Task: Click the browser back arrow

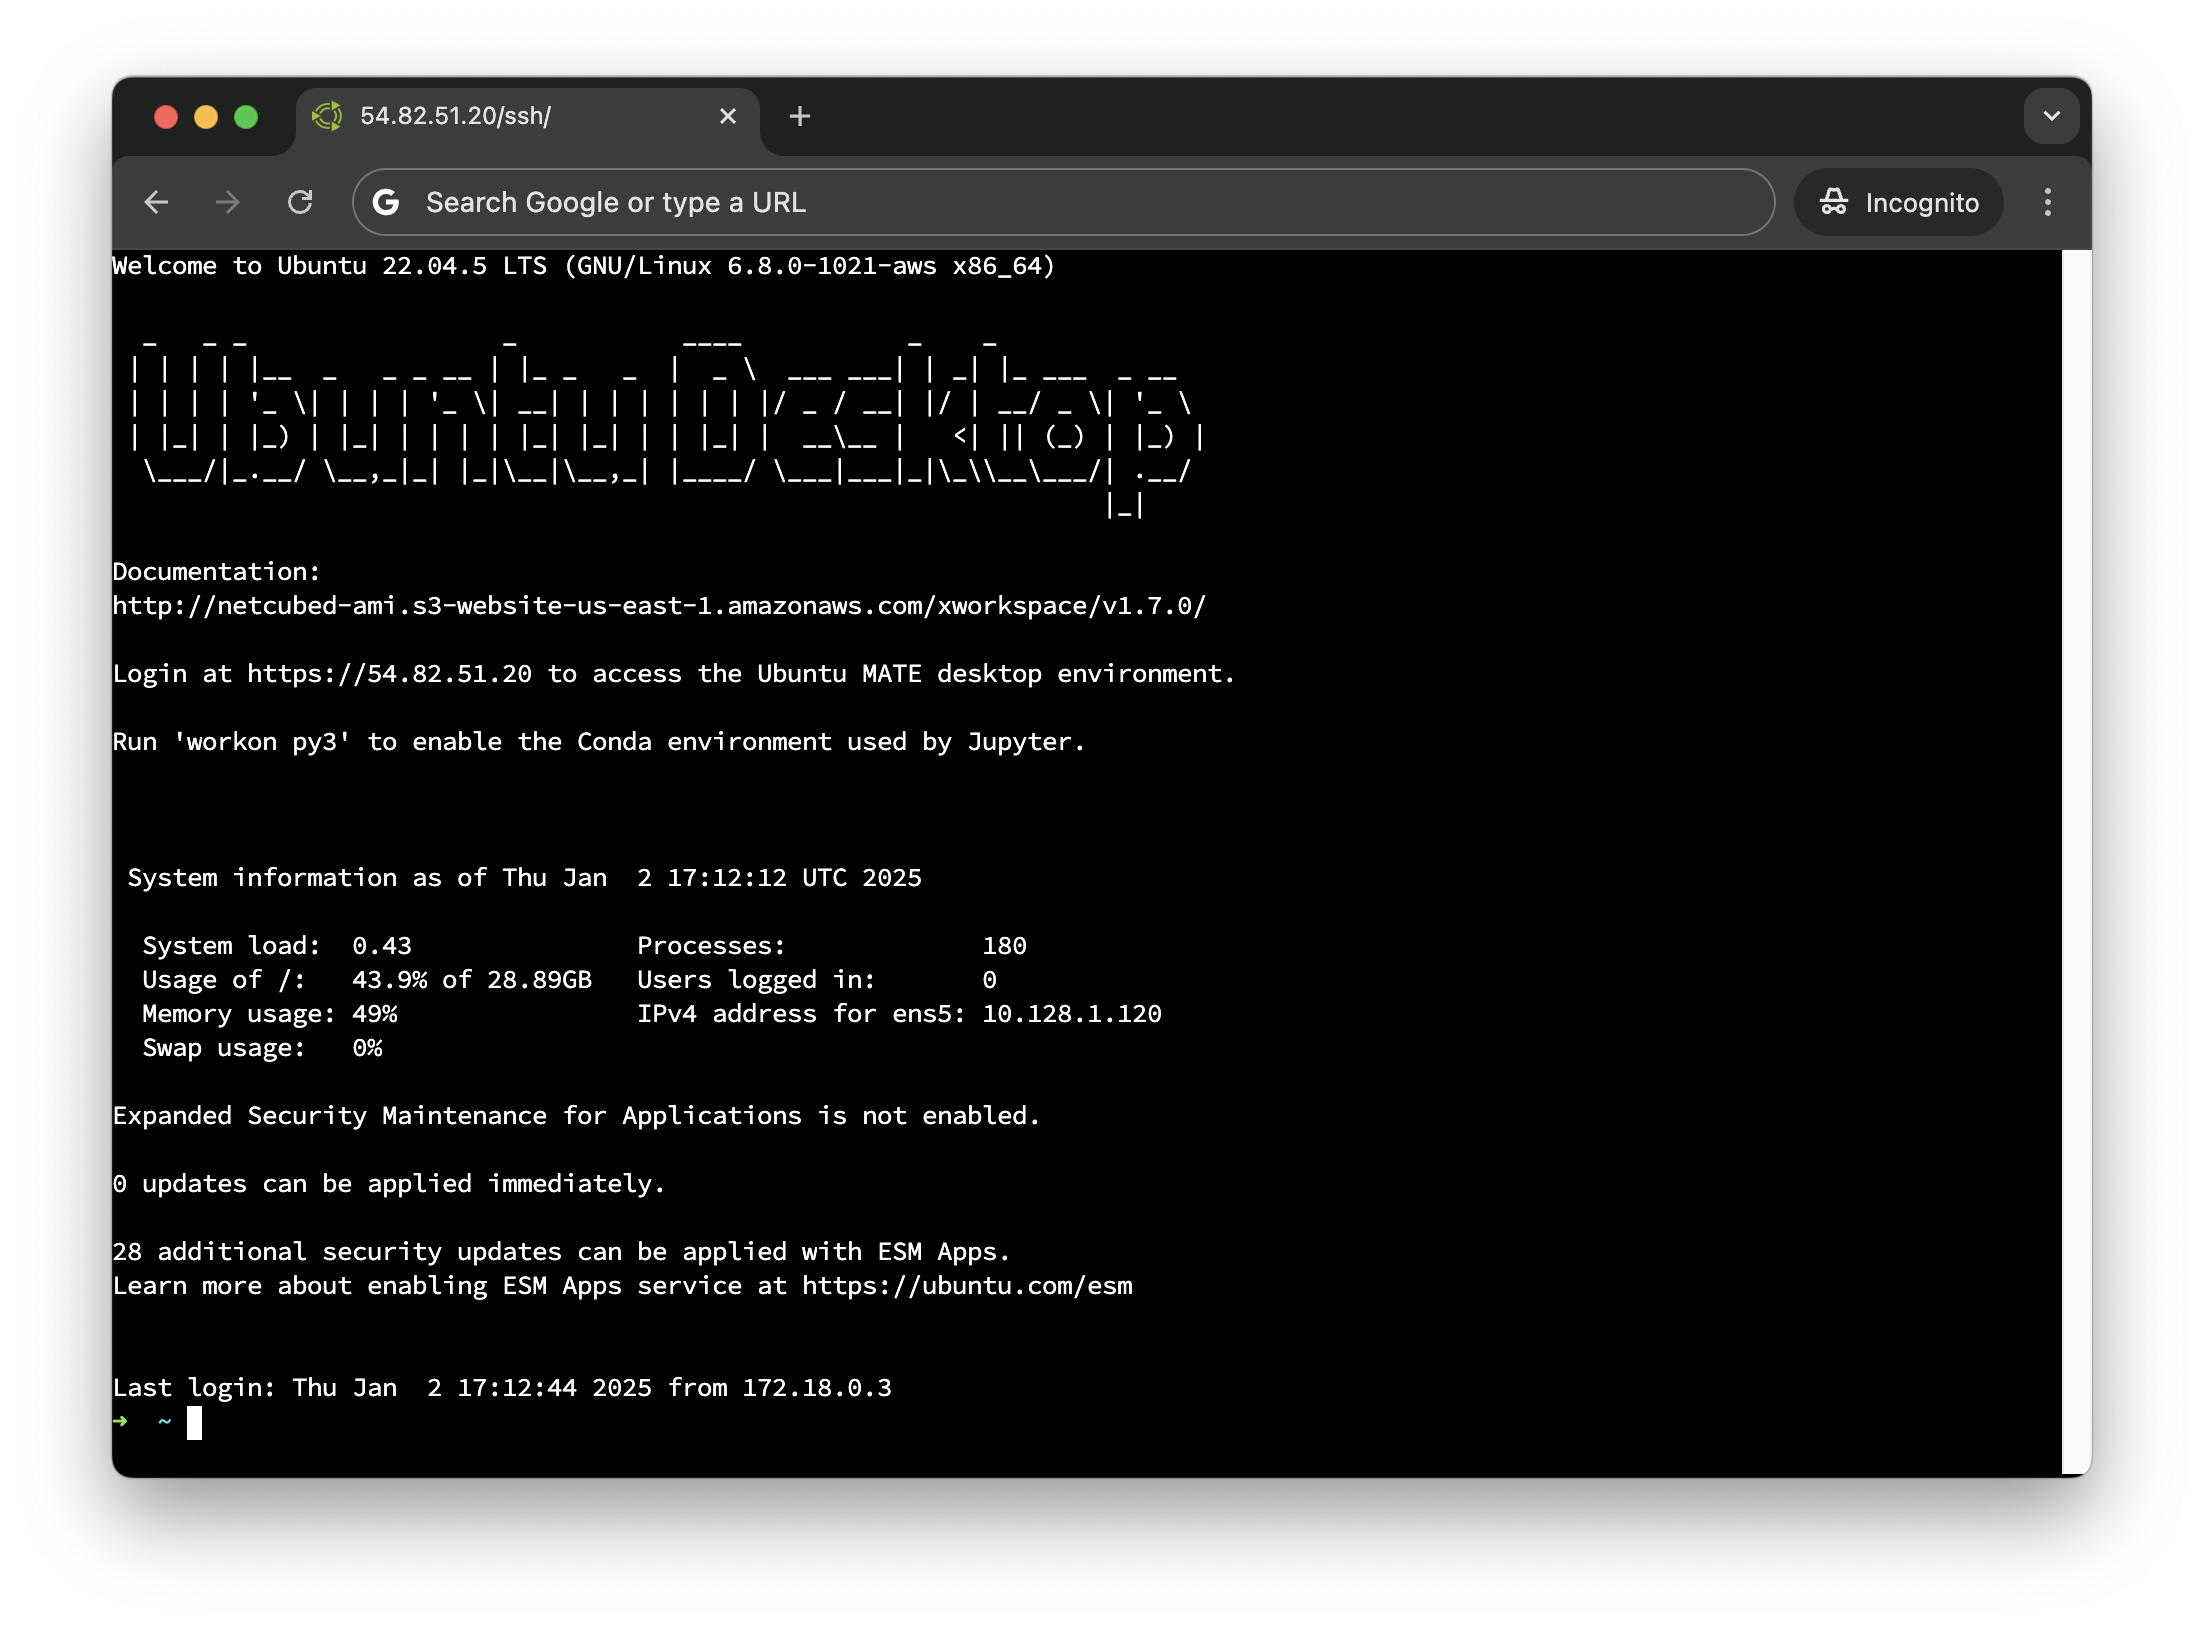Action: pyautogui.click(x=156, y=202)
